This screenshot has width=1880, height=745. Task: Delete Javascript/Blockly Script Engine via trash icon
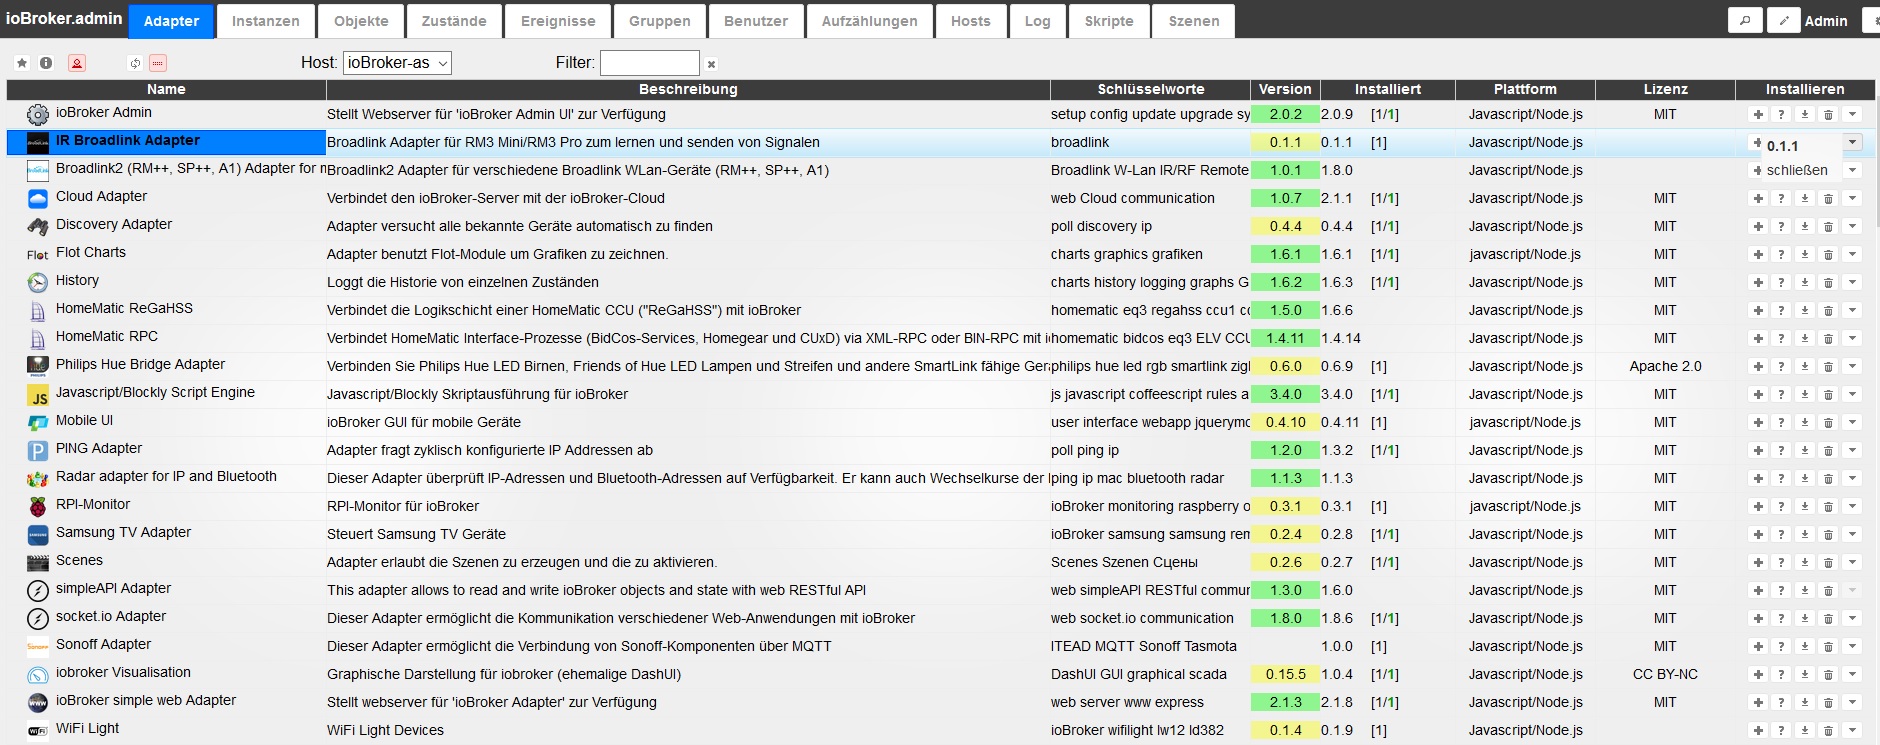[1828, 395]
